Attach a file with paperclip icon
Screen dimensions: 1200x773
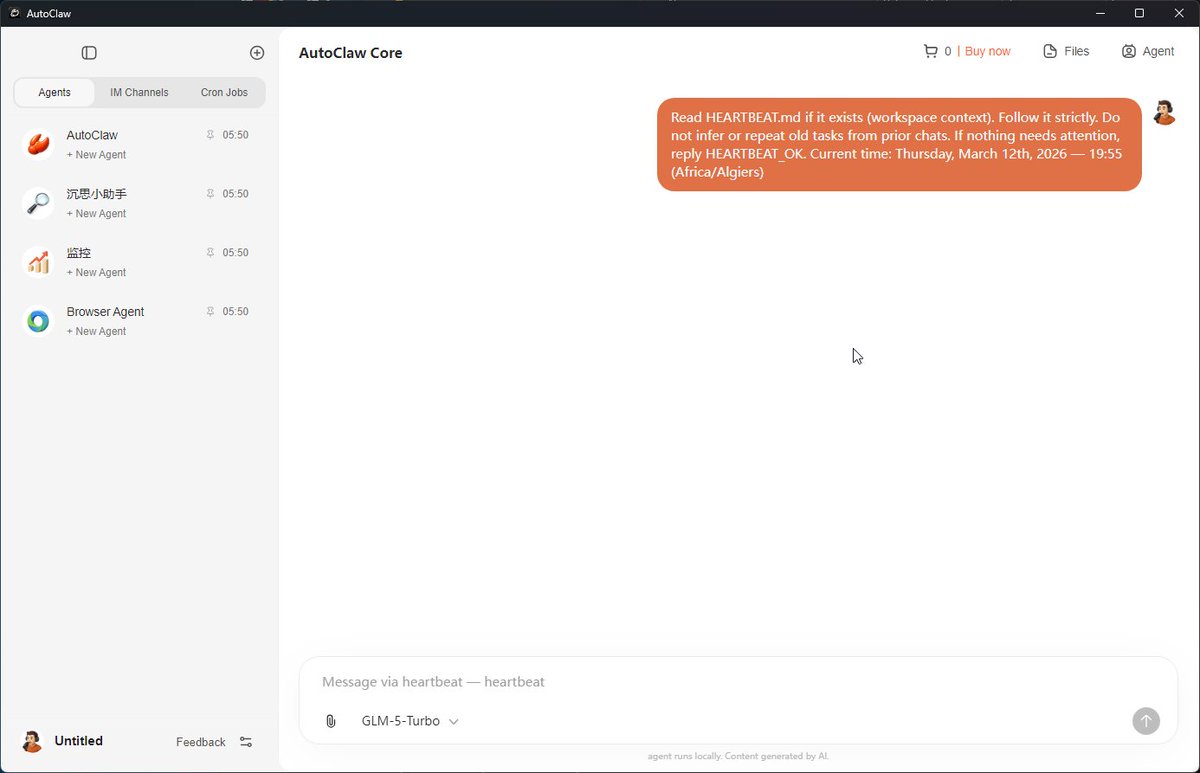(331, 721)
